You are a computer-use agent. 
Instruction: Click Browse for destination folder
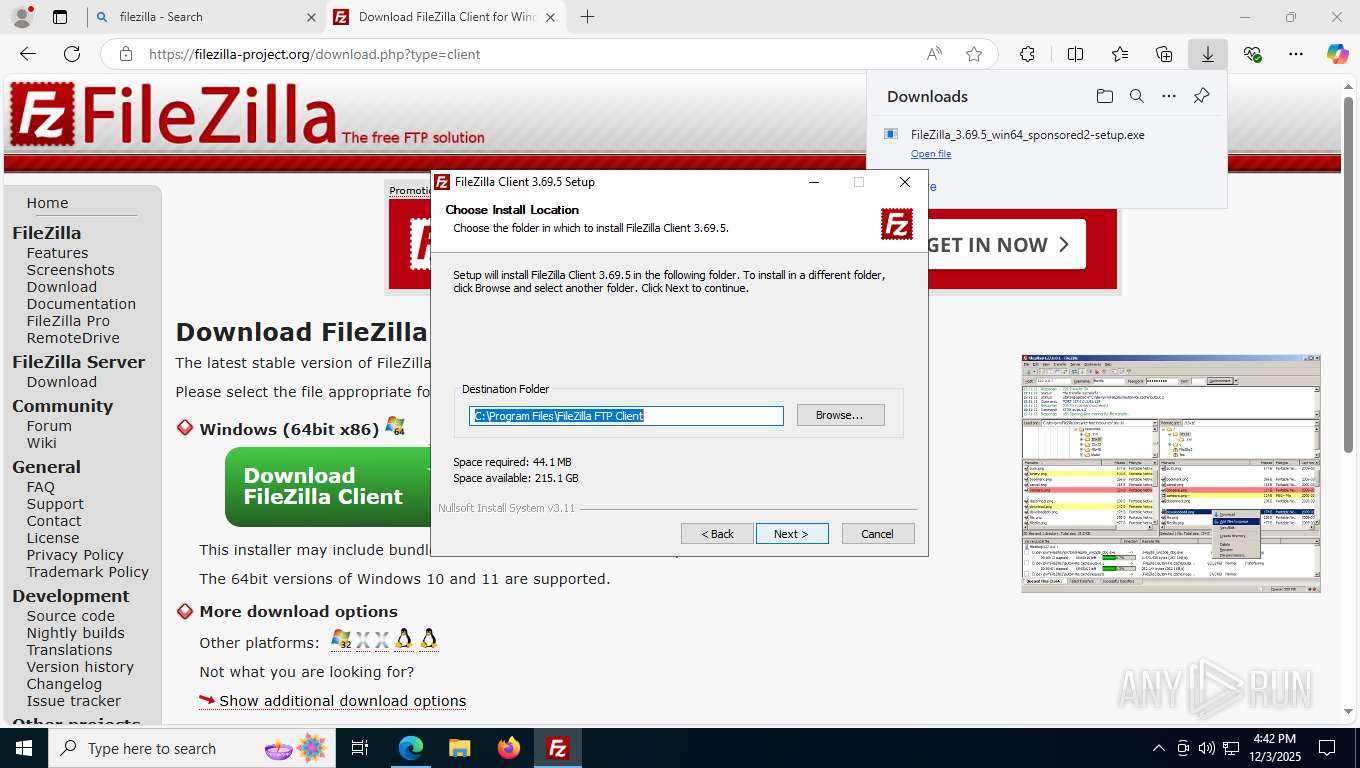point(840,415)
